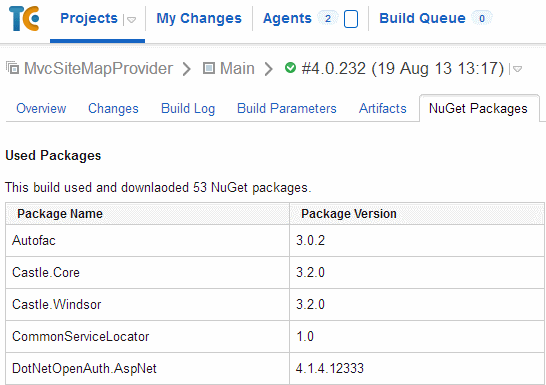Select CommonServiceLocator version 1.0 cell
Screen dimensions: 546x385
tap(417, 337)
